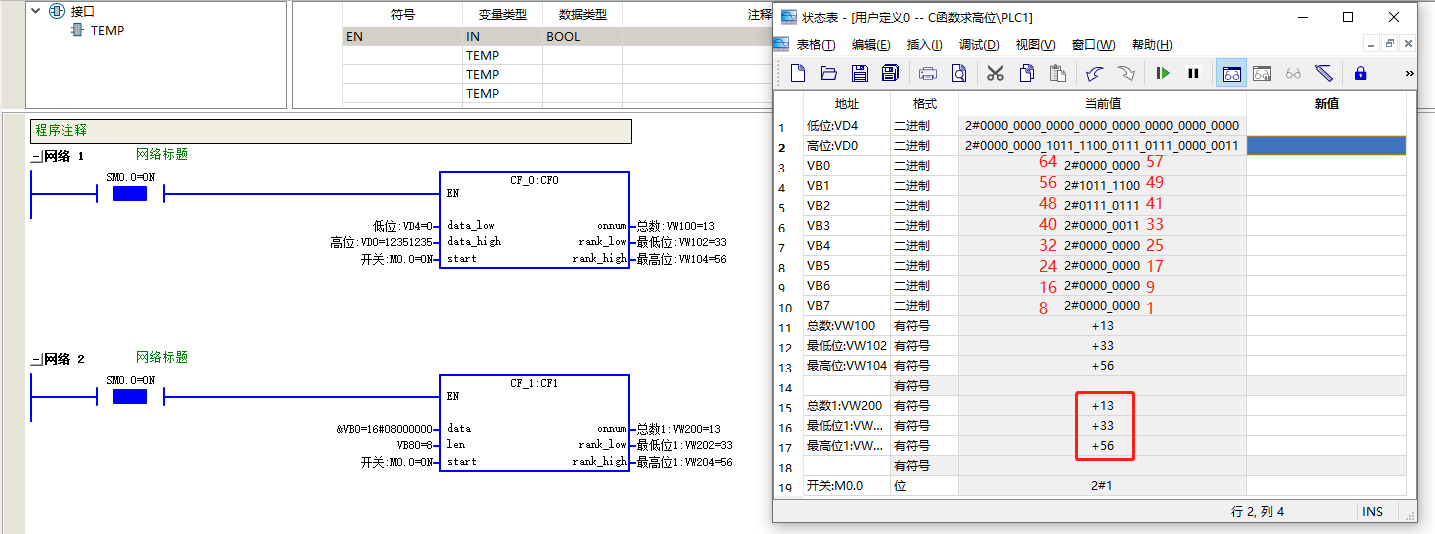1435x534 pixels.
Task: Click the 新值 column header
Action: pos(1326,104)
